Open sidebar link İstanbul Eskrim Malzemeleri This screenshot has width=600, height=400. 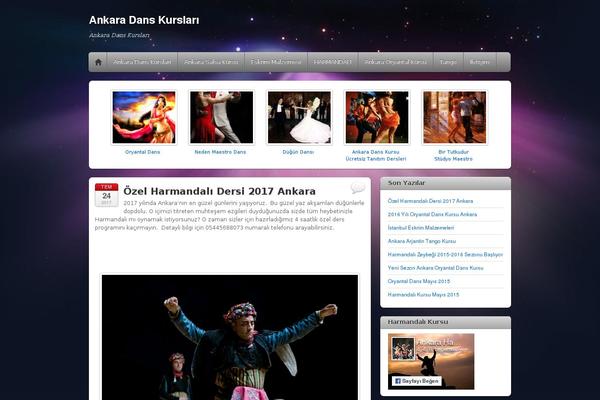click(421, 228)
